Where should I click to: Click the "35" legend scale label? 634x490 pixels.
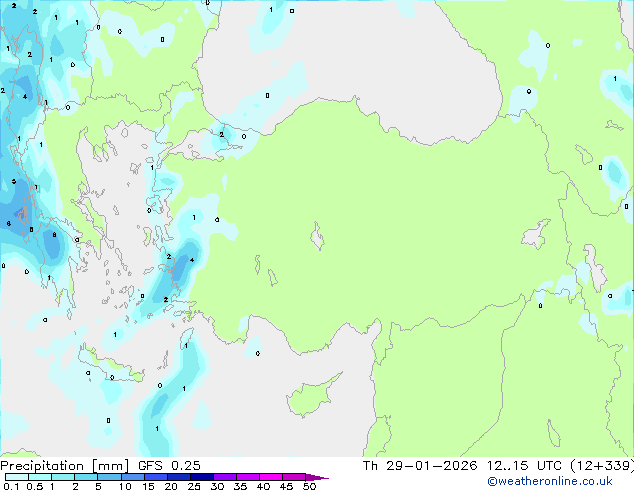click(x=240, y=486)
